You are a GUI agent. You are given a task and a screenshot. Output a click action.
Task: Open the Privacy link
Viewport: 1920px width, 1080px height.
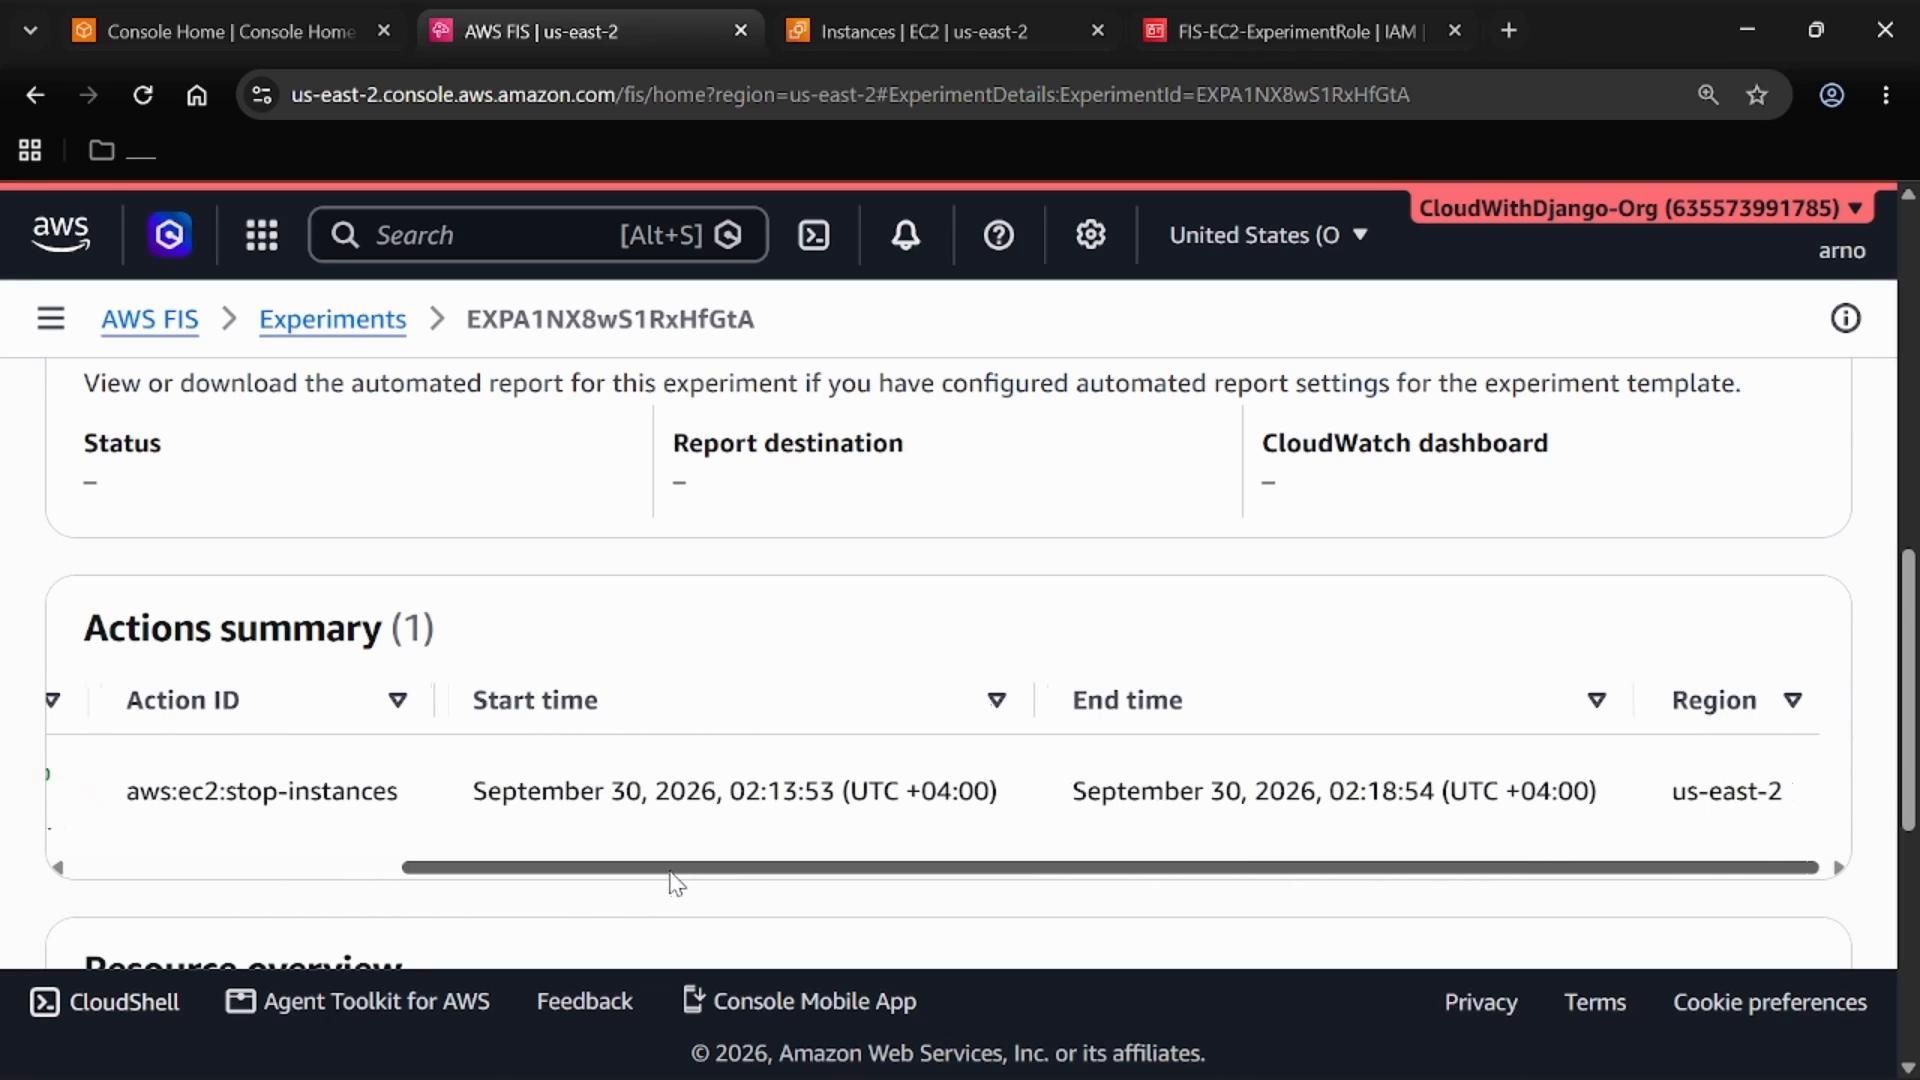click(x=1480, y=1002)
